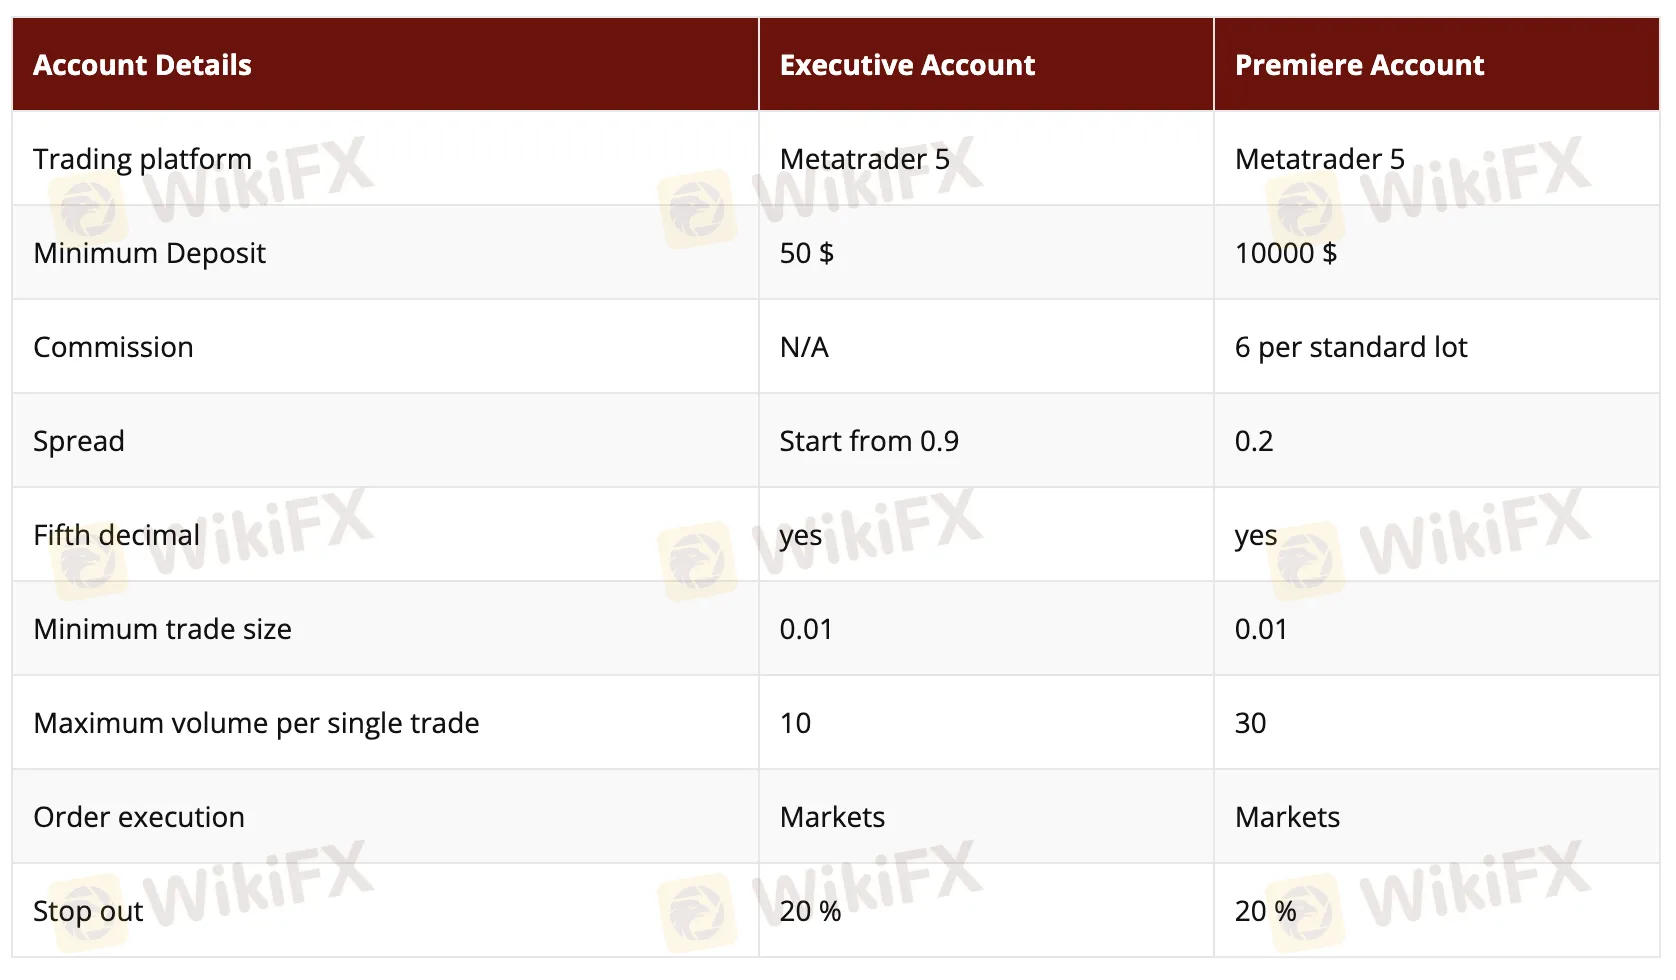The width and height of the screenshot is (1676, 980).
Task: Select the Minimum Deposit row label
Action: 149,253
